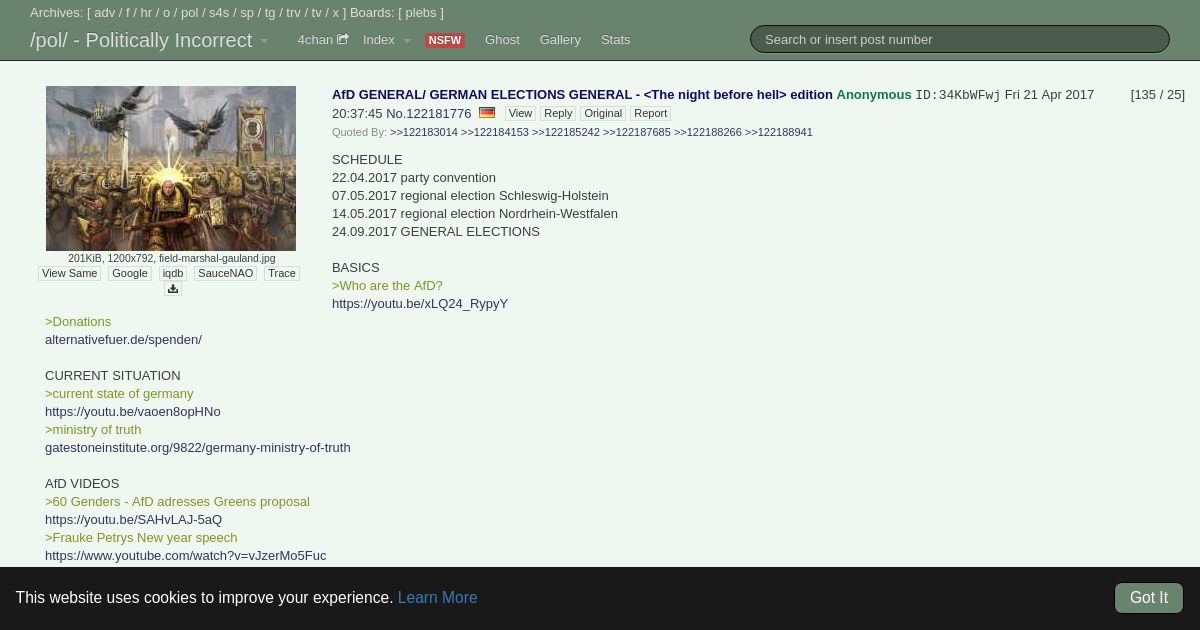Go to trv archive link
The height and width of the screenshot is (630, 1200).
(x=293, y=13)
